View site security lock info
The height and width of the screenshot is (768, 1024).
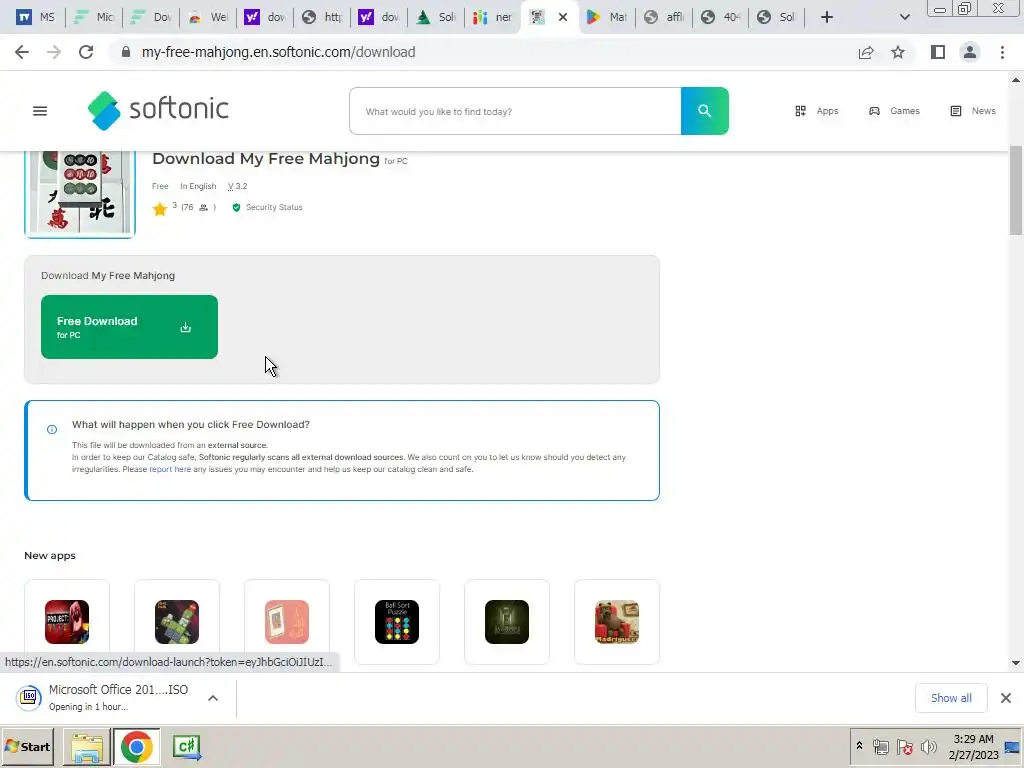tap(126, 52)
